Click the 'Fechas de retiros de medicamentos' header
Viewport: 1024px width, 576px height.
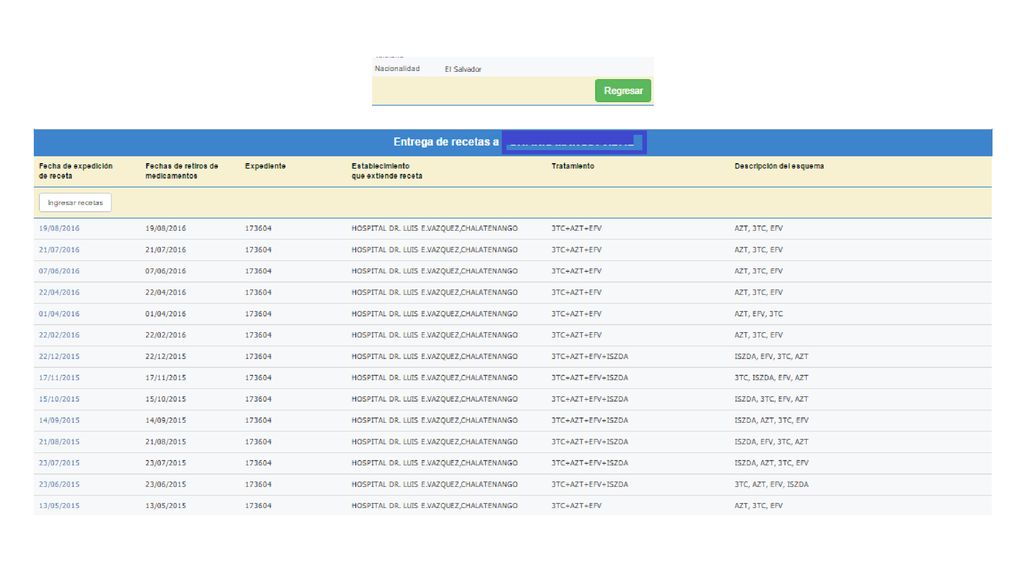(x=182, y=171)
